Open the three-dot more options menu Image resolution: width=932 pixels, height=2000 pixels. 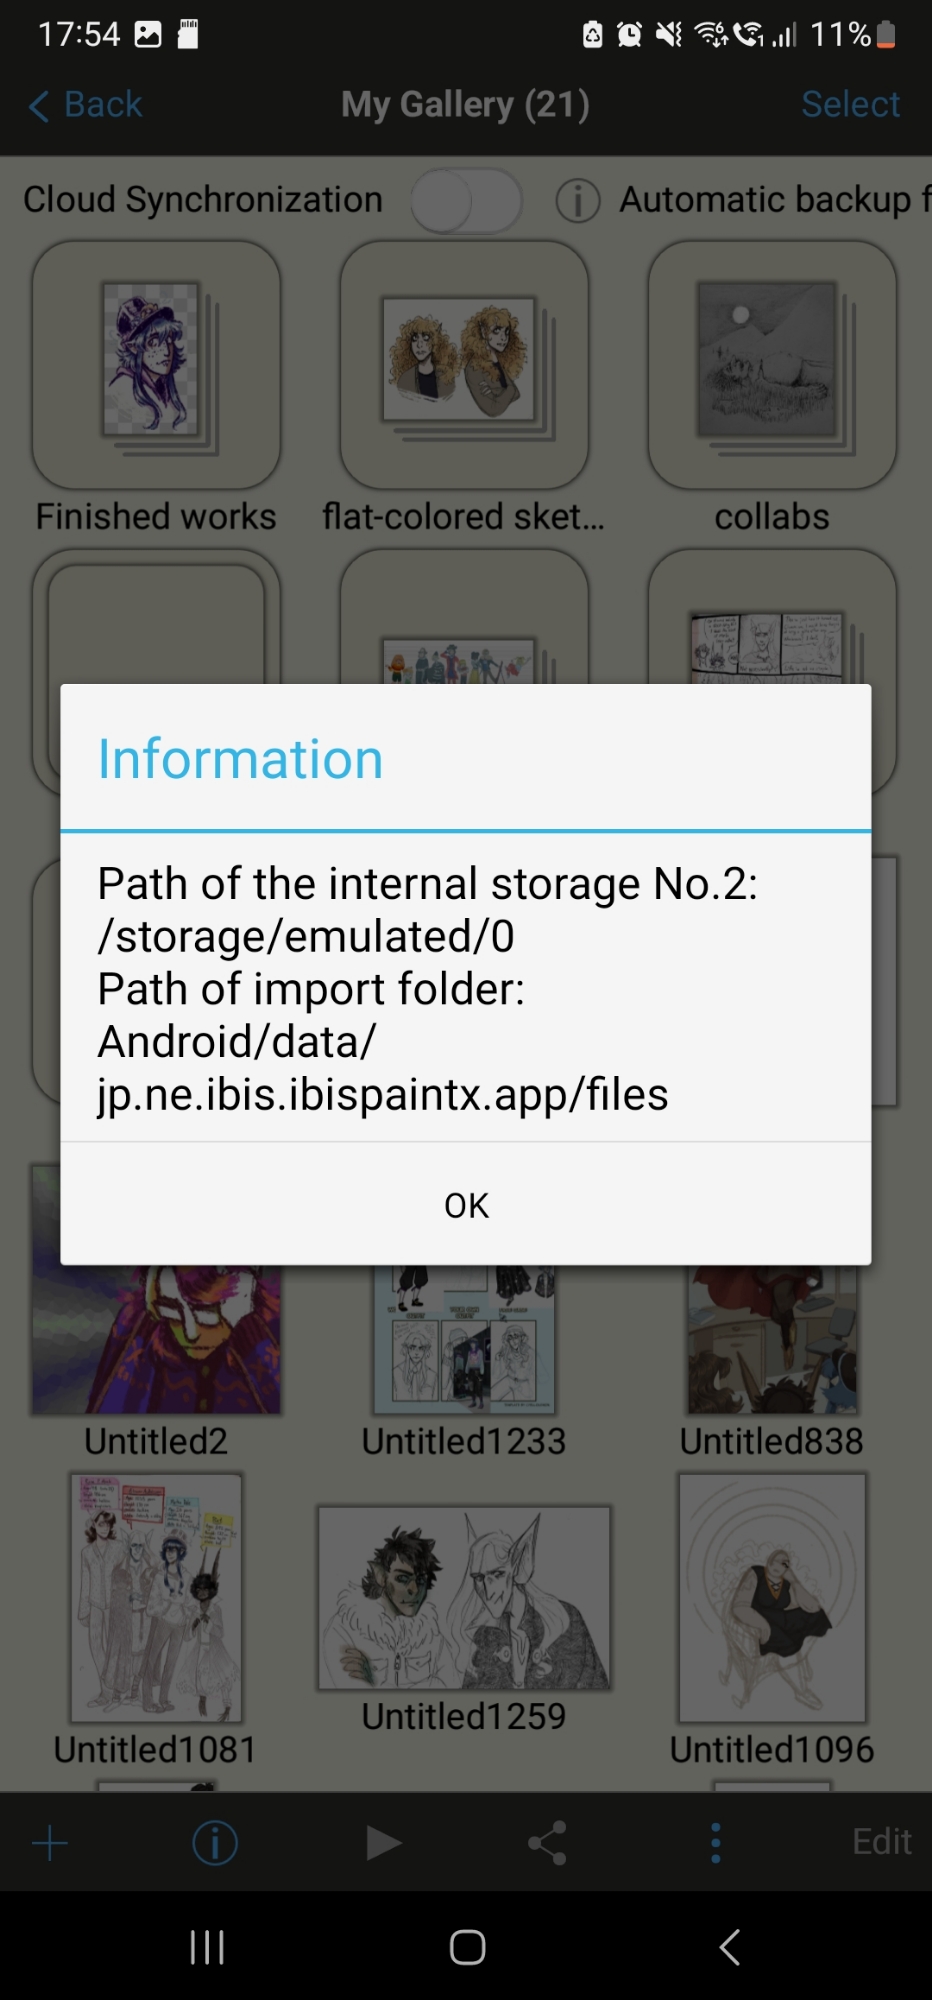click(x=715, y=1842)
